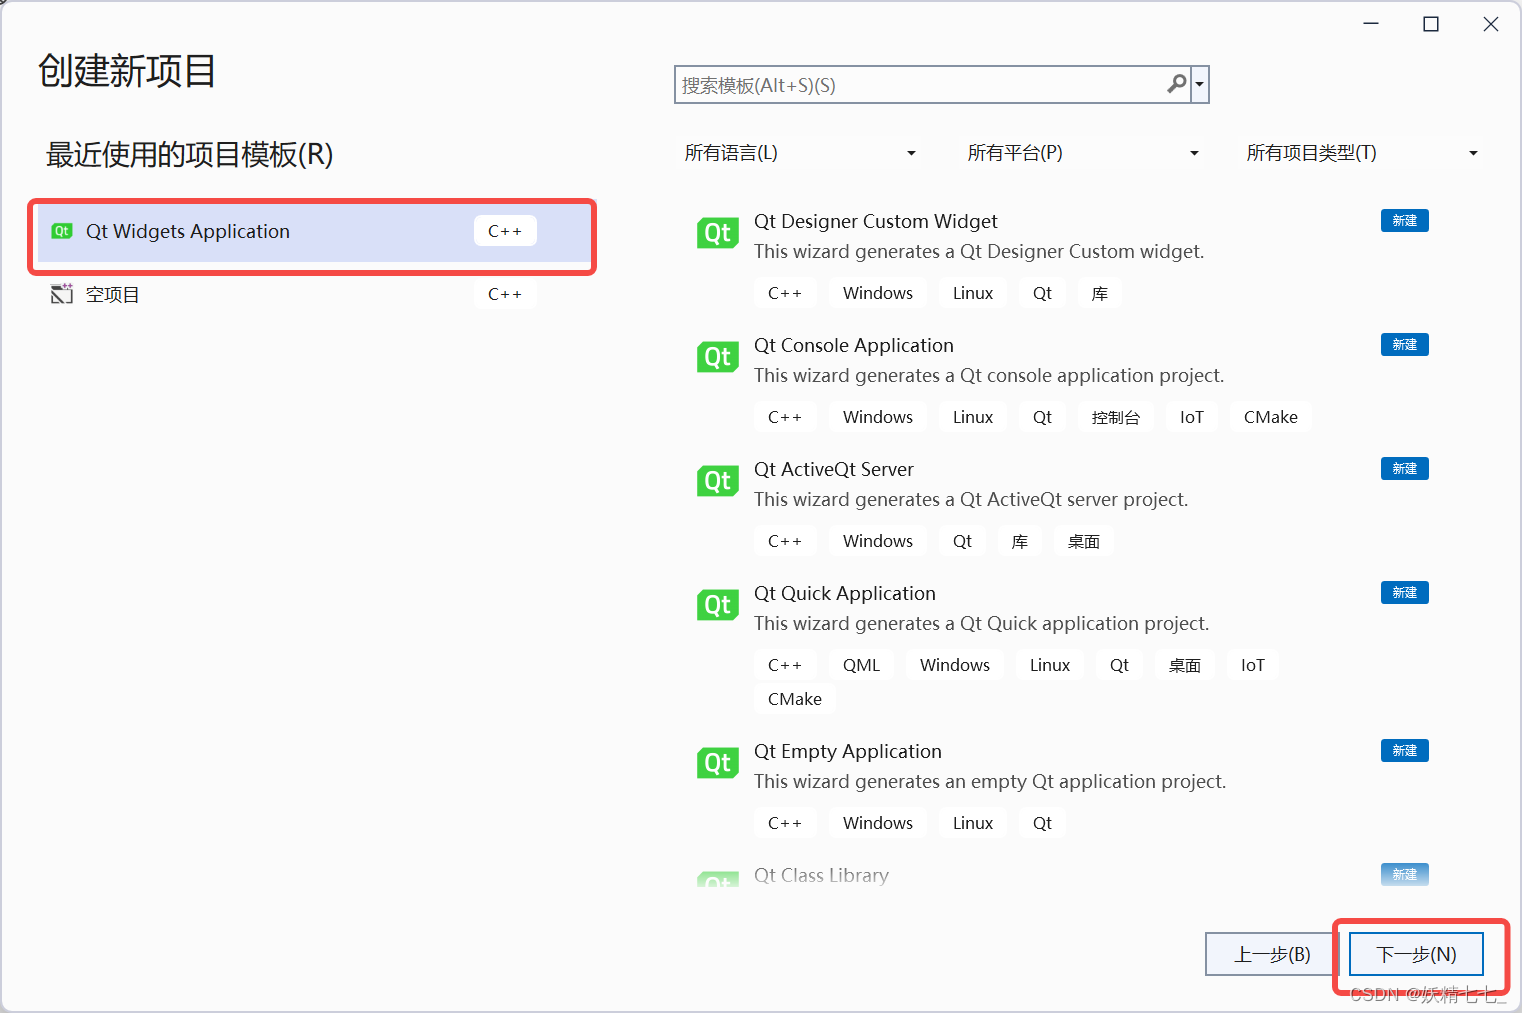Click the C++ tag of 空项目
Image resolution: width=1522 pixels, height=1013 pixels.
click(505, 294)
